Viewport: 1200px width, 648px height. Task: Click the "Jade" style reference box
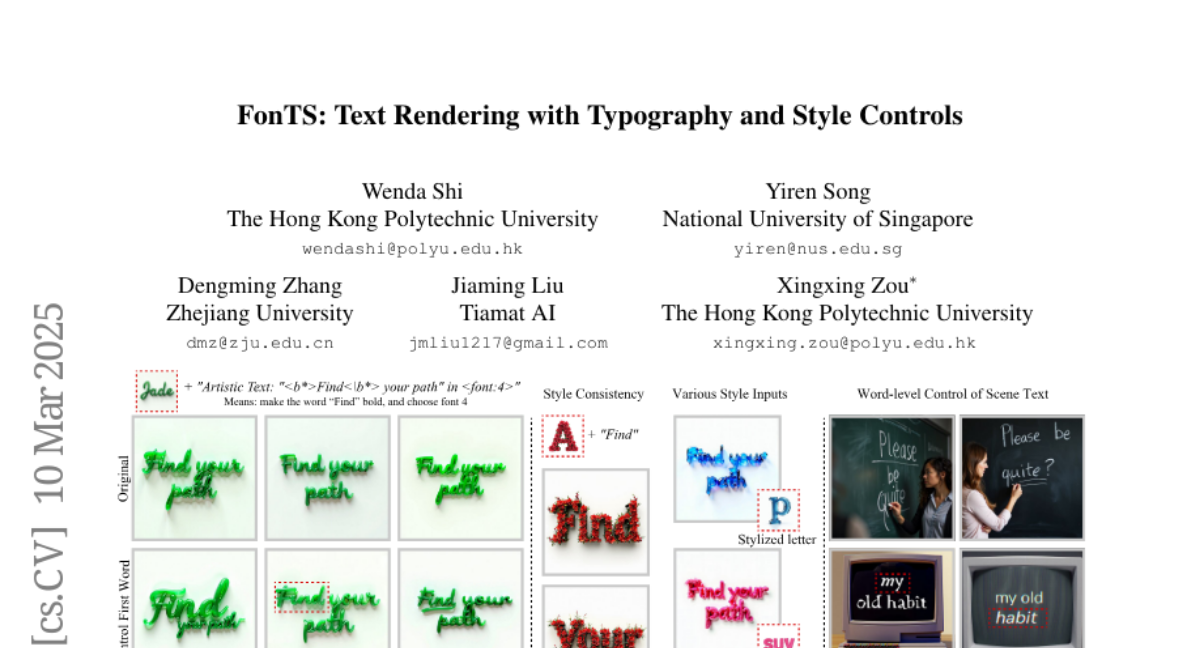click(157, 391)
